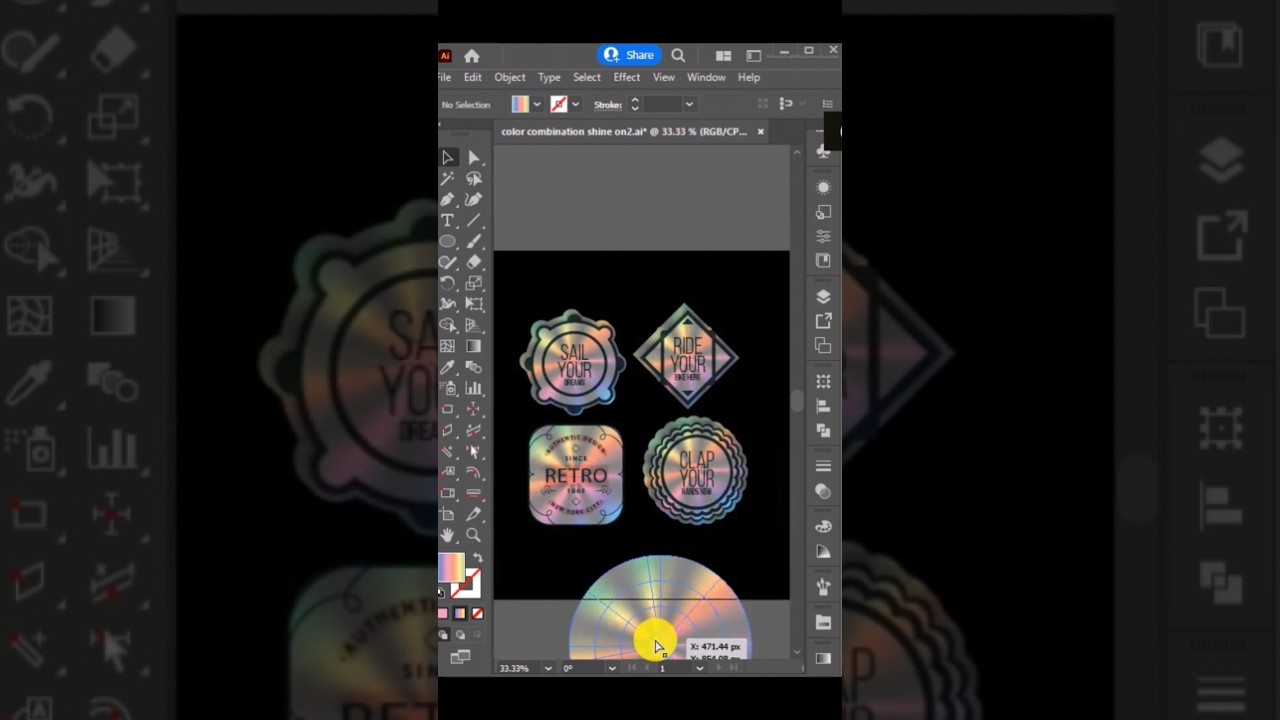The width and height of the screenshot is (1280, 720).
Task: Choose the Paintbrush tool
Action: coord(474,241)
